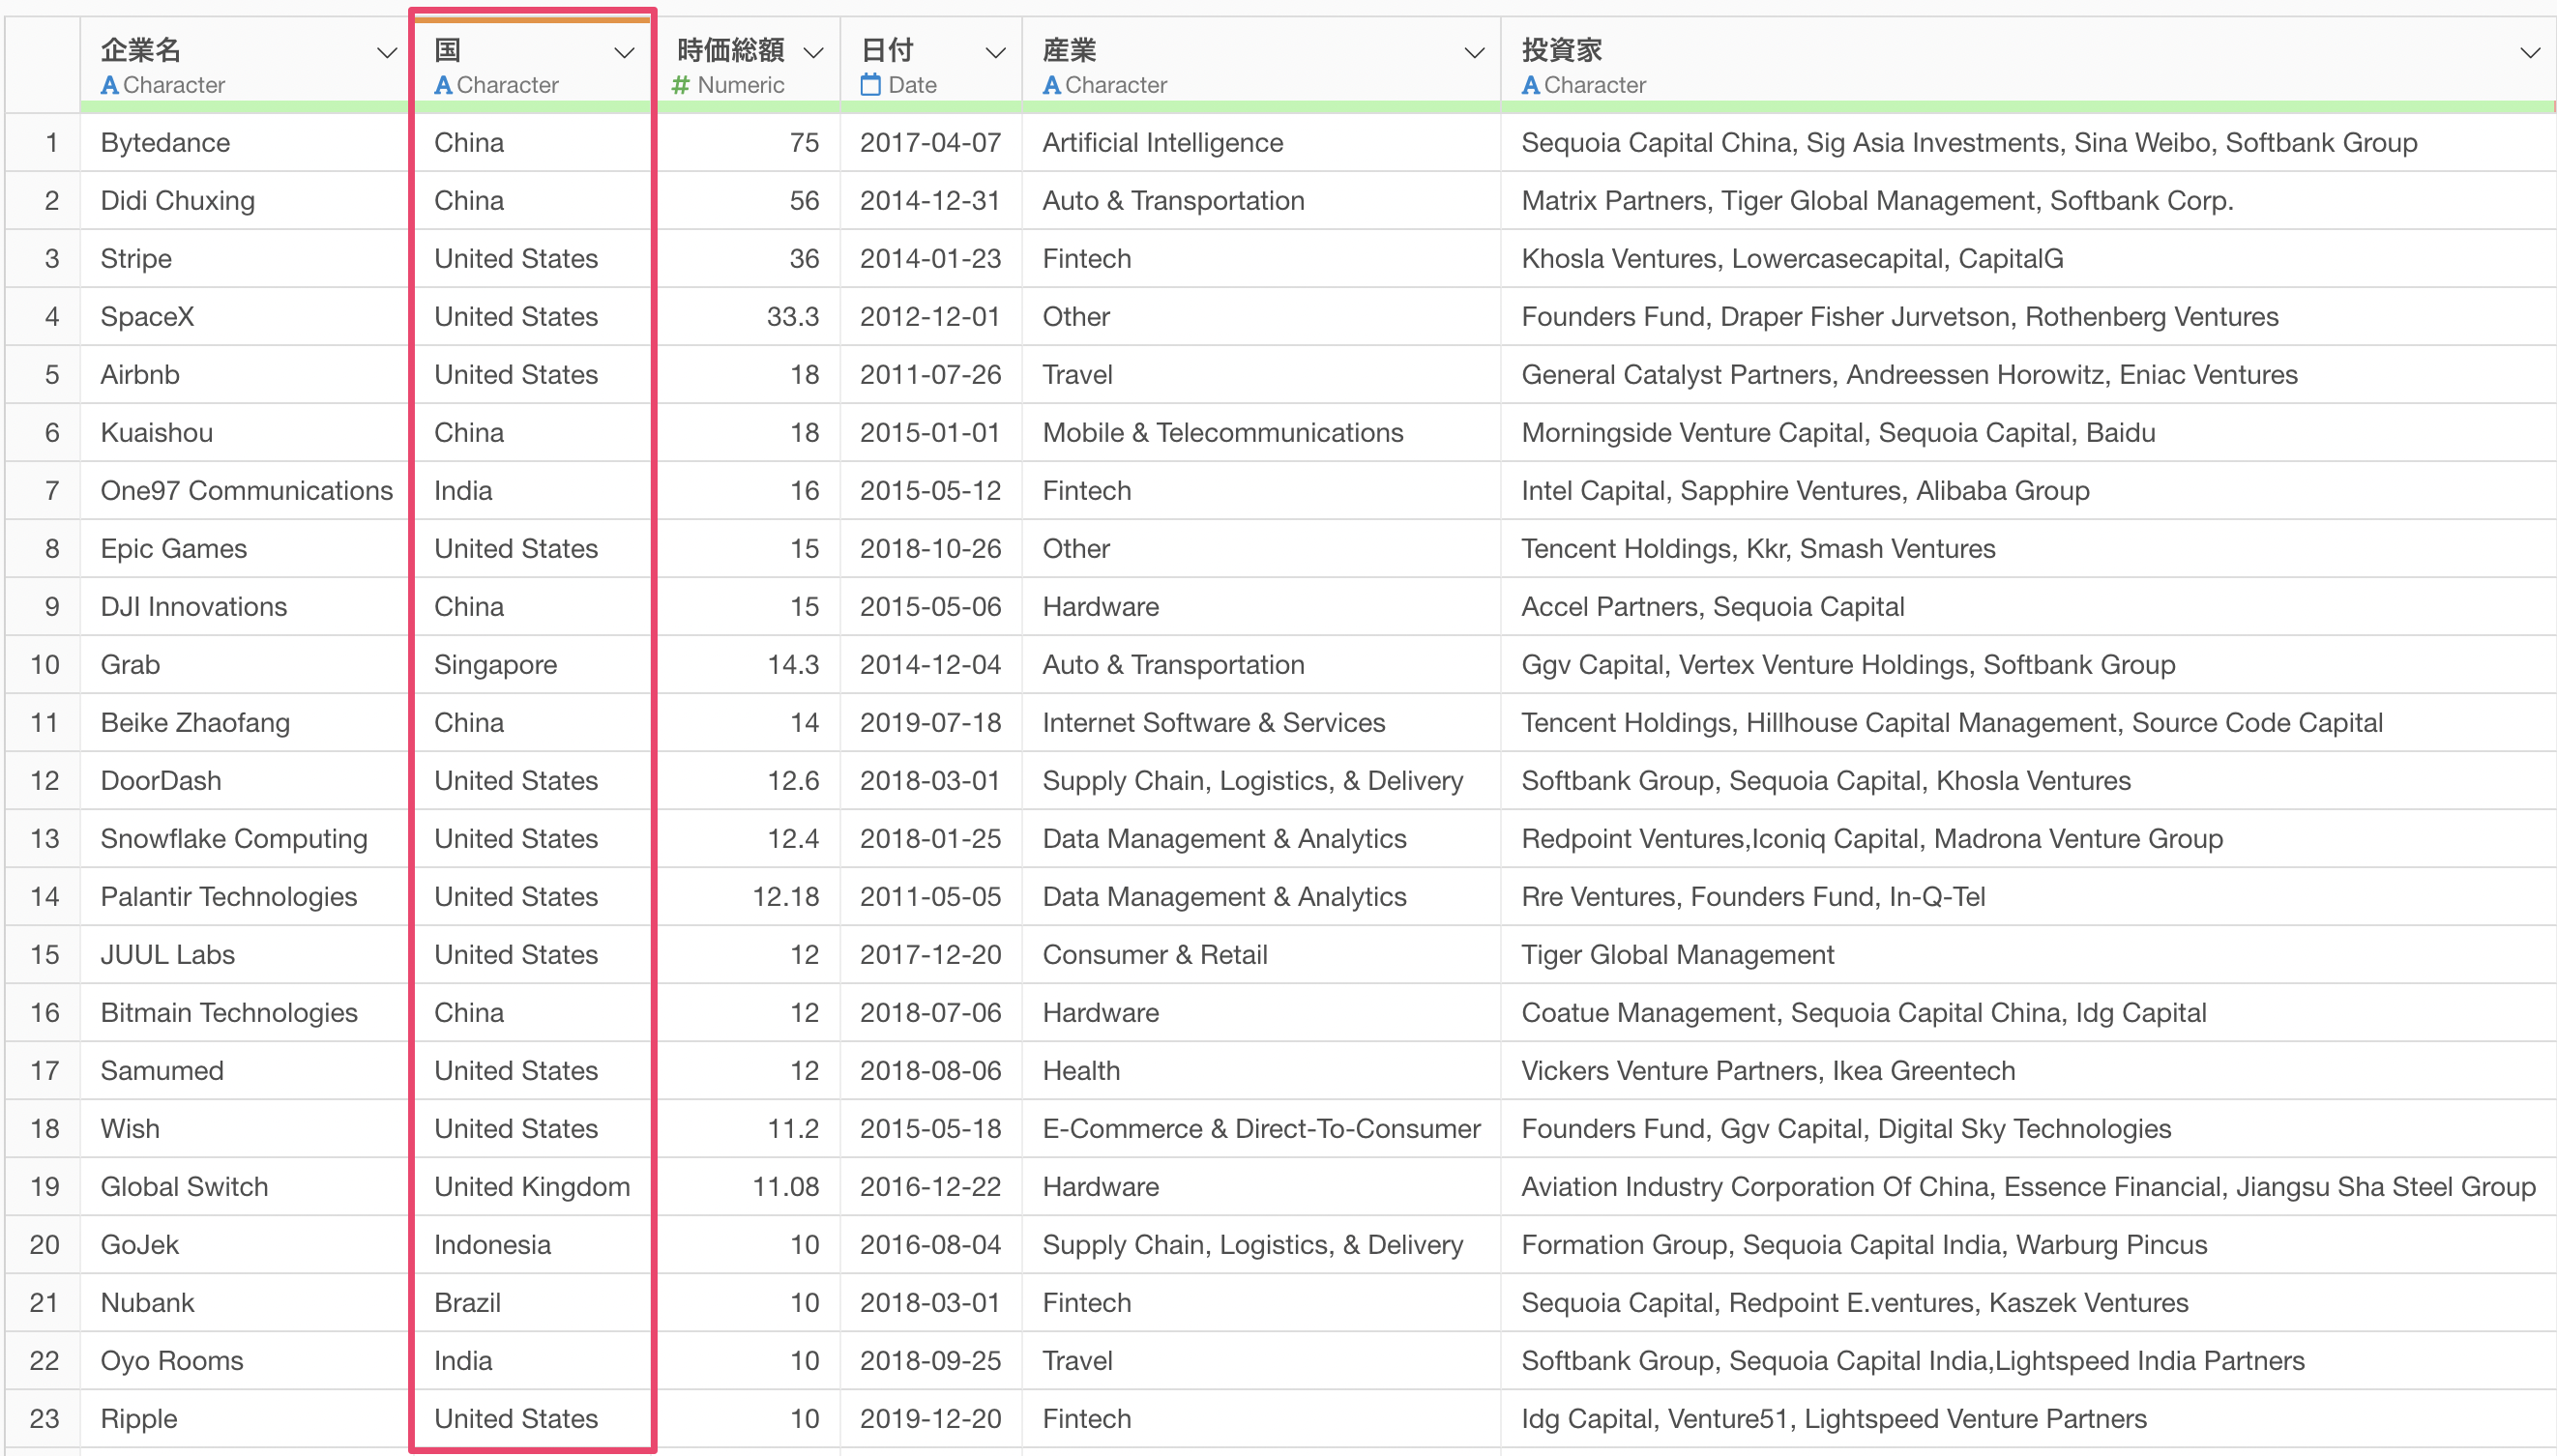Click the Didi Chuxing cell
This screenshot has width=2557, height=1456.
point(245,201)
